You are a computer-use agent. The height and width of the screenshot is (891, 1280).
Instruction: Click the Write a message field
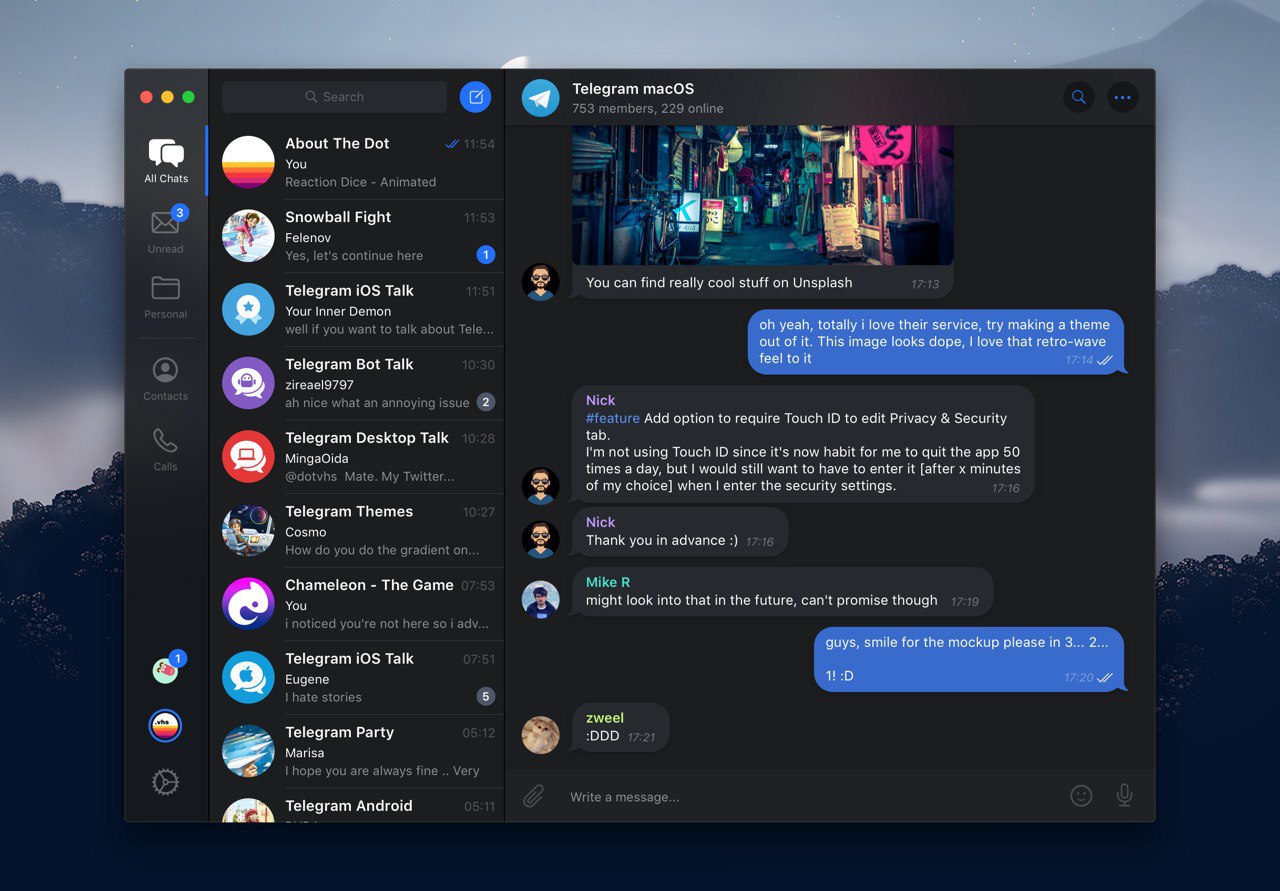(810, 797)
